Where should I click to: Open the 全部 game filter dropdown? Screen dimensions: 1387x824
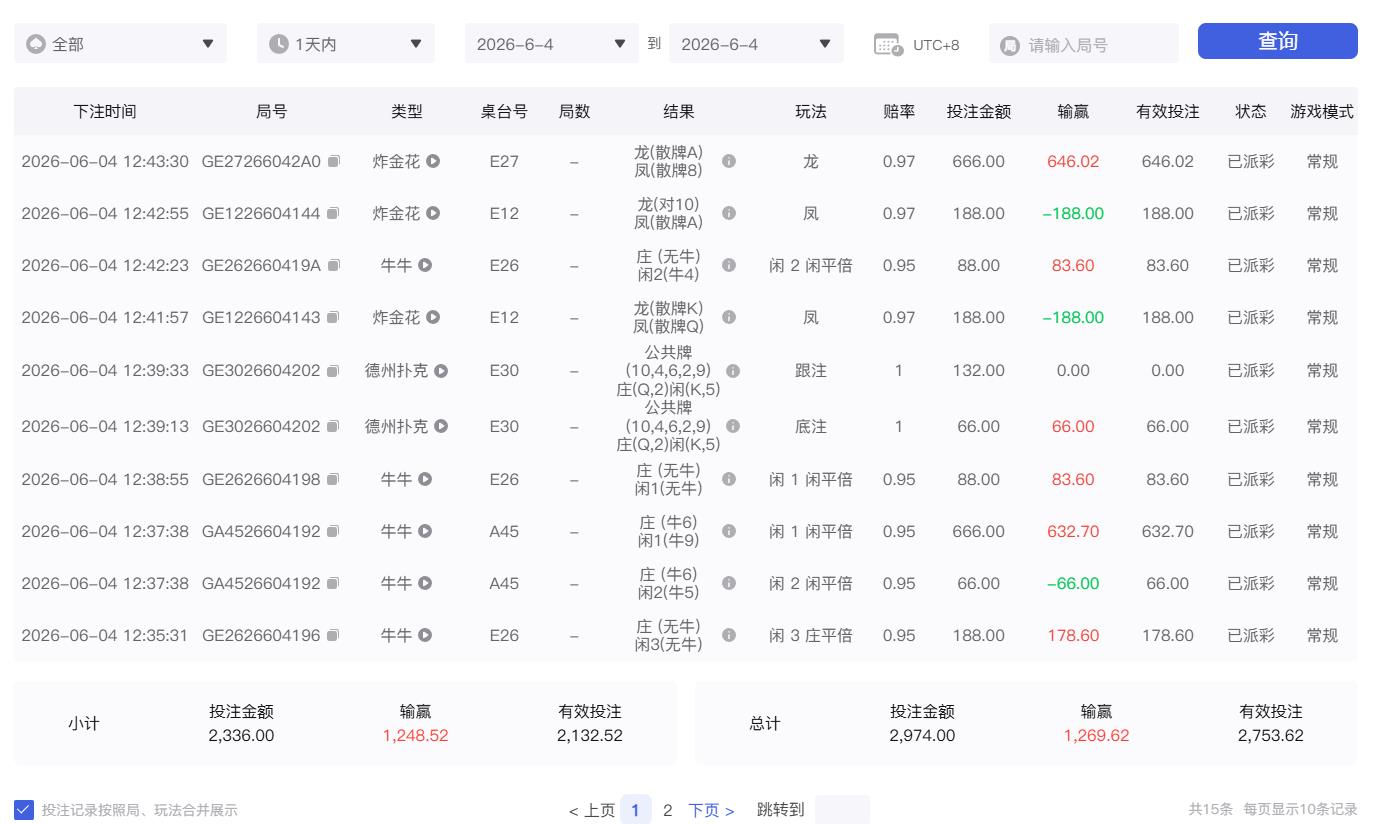[120, 44]
